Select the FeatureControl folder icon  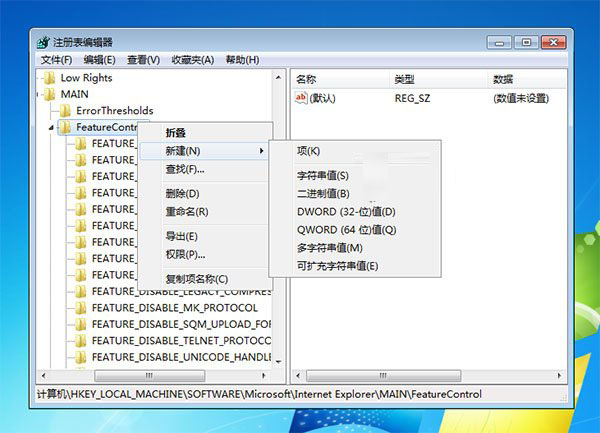tap(65, 127)
